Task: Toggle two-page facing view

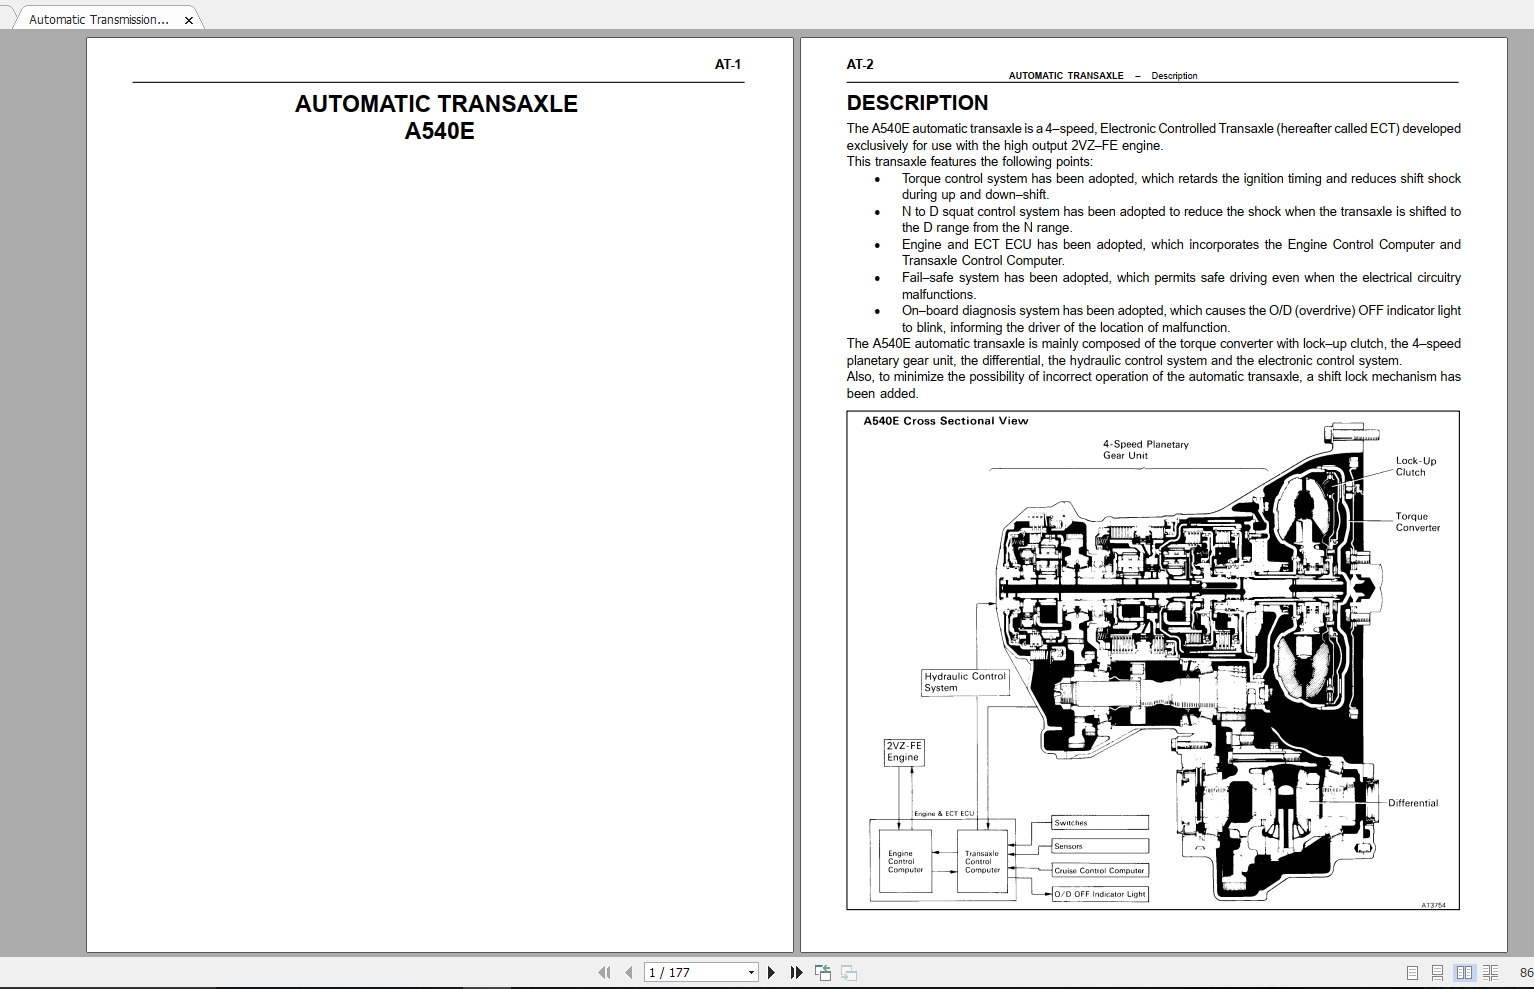Action: point(1464,972)
